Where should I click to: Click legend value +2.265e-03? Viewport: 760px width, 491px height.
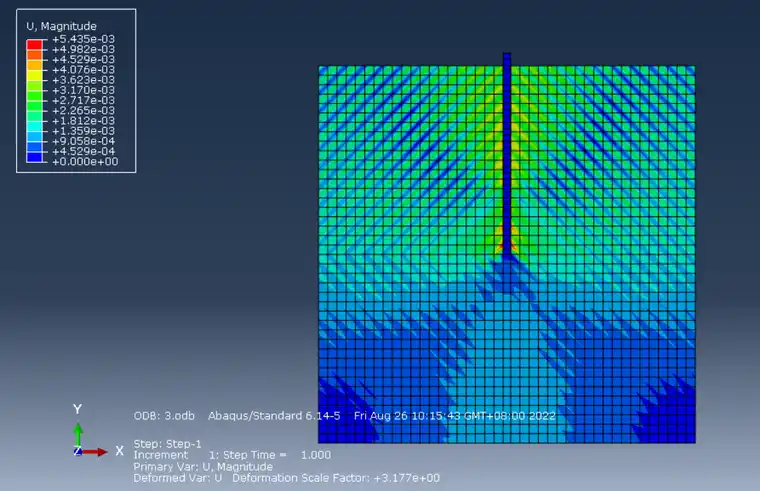click(83, 111)
